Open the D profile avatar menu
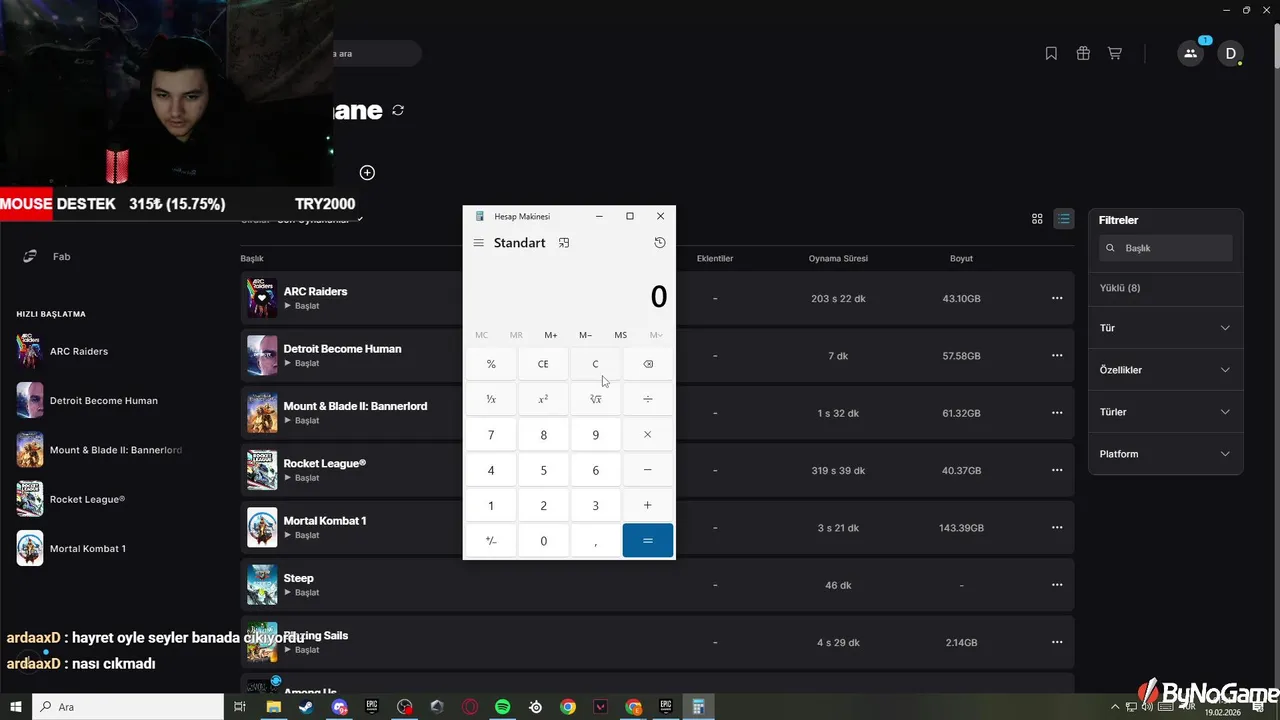Viewport: 1280px width, 720px height. click(x=1230, y=54)
